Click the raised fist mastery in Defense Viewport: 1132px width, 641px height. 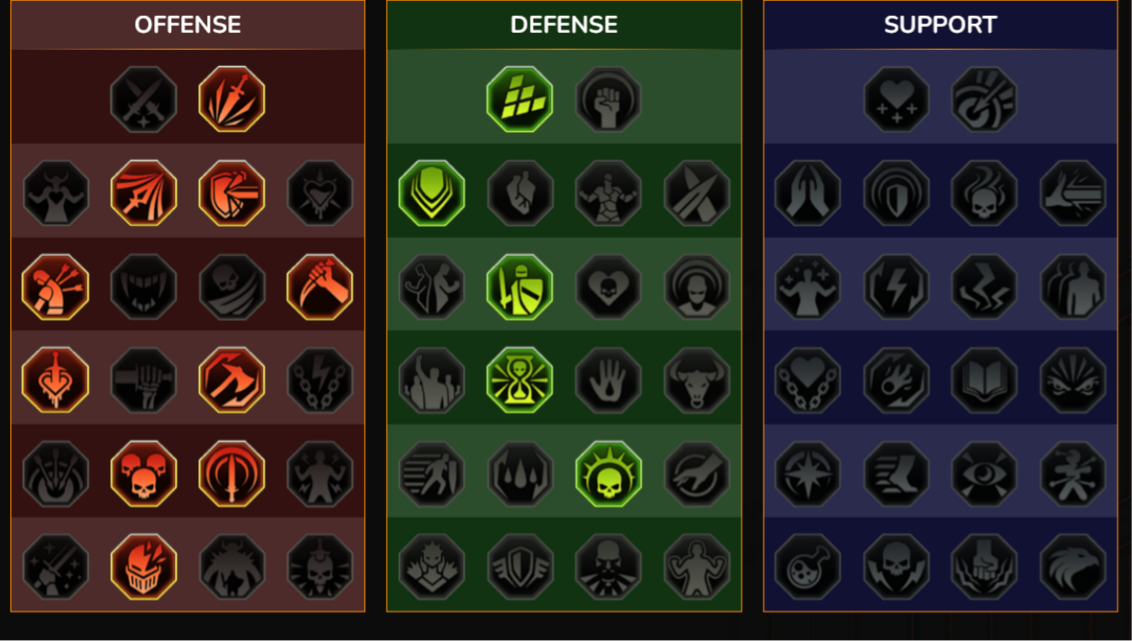click(609, 100)
